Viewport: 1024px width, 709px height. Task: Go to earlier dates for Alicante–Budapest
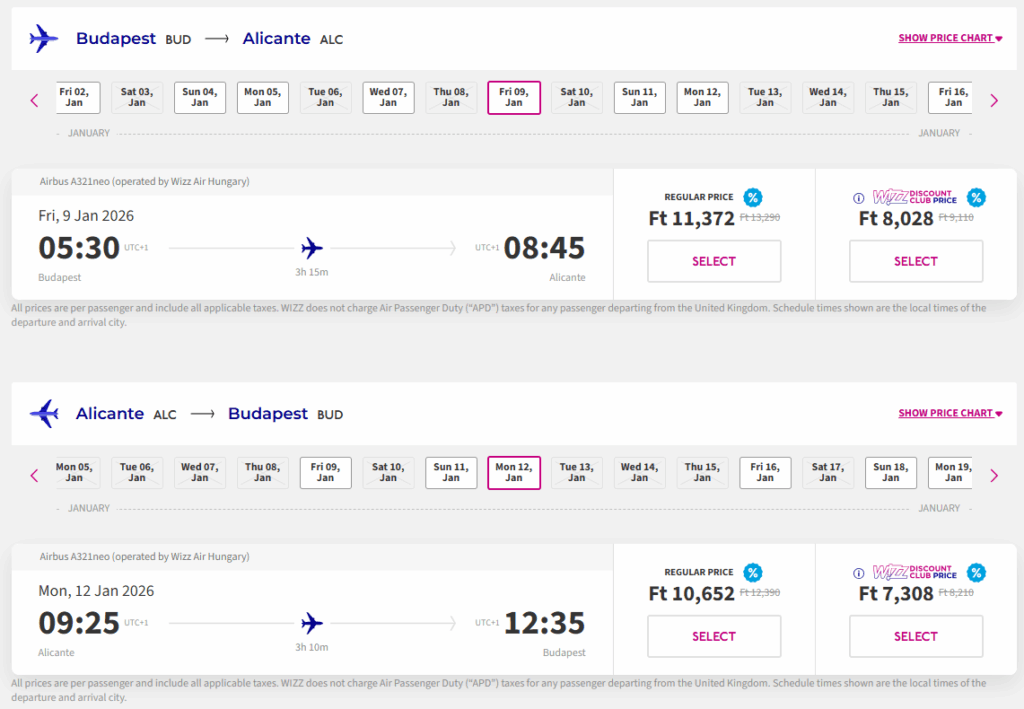pos(34,475)
